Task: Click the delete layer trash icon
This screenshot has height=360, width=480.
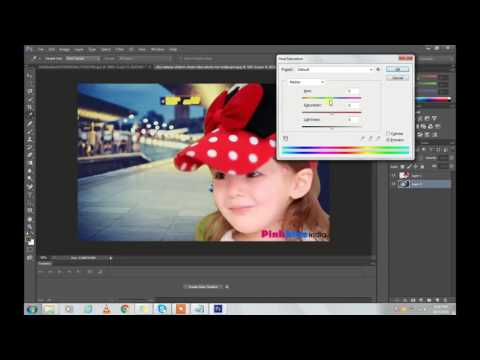Action: click(446, 300)
